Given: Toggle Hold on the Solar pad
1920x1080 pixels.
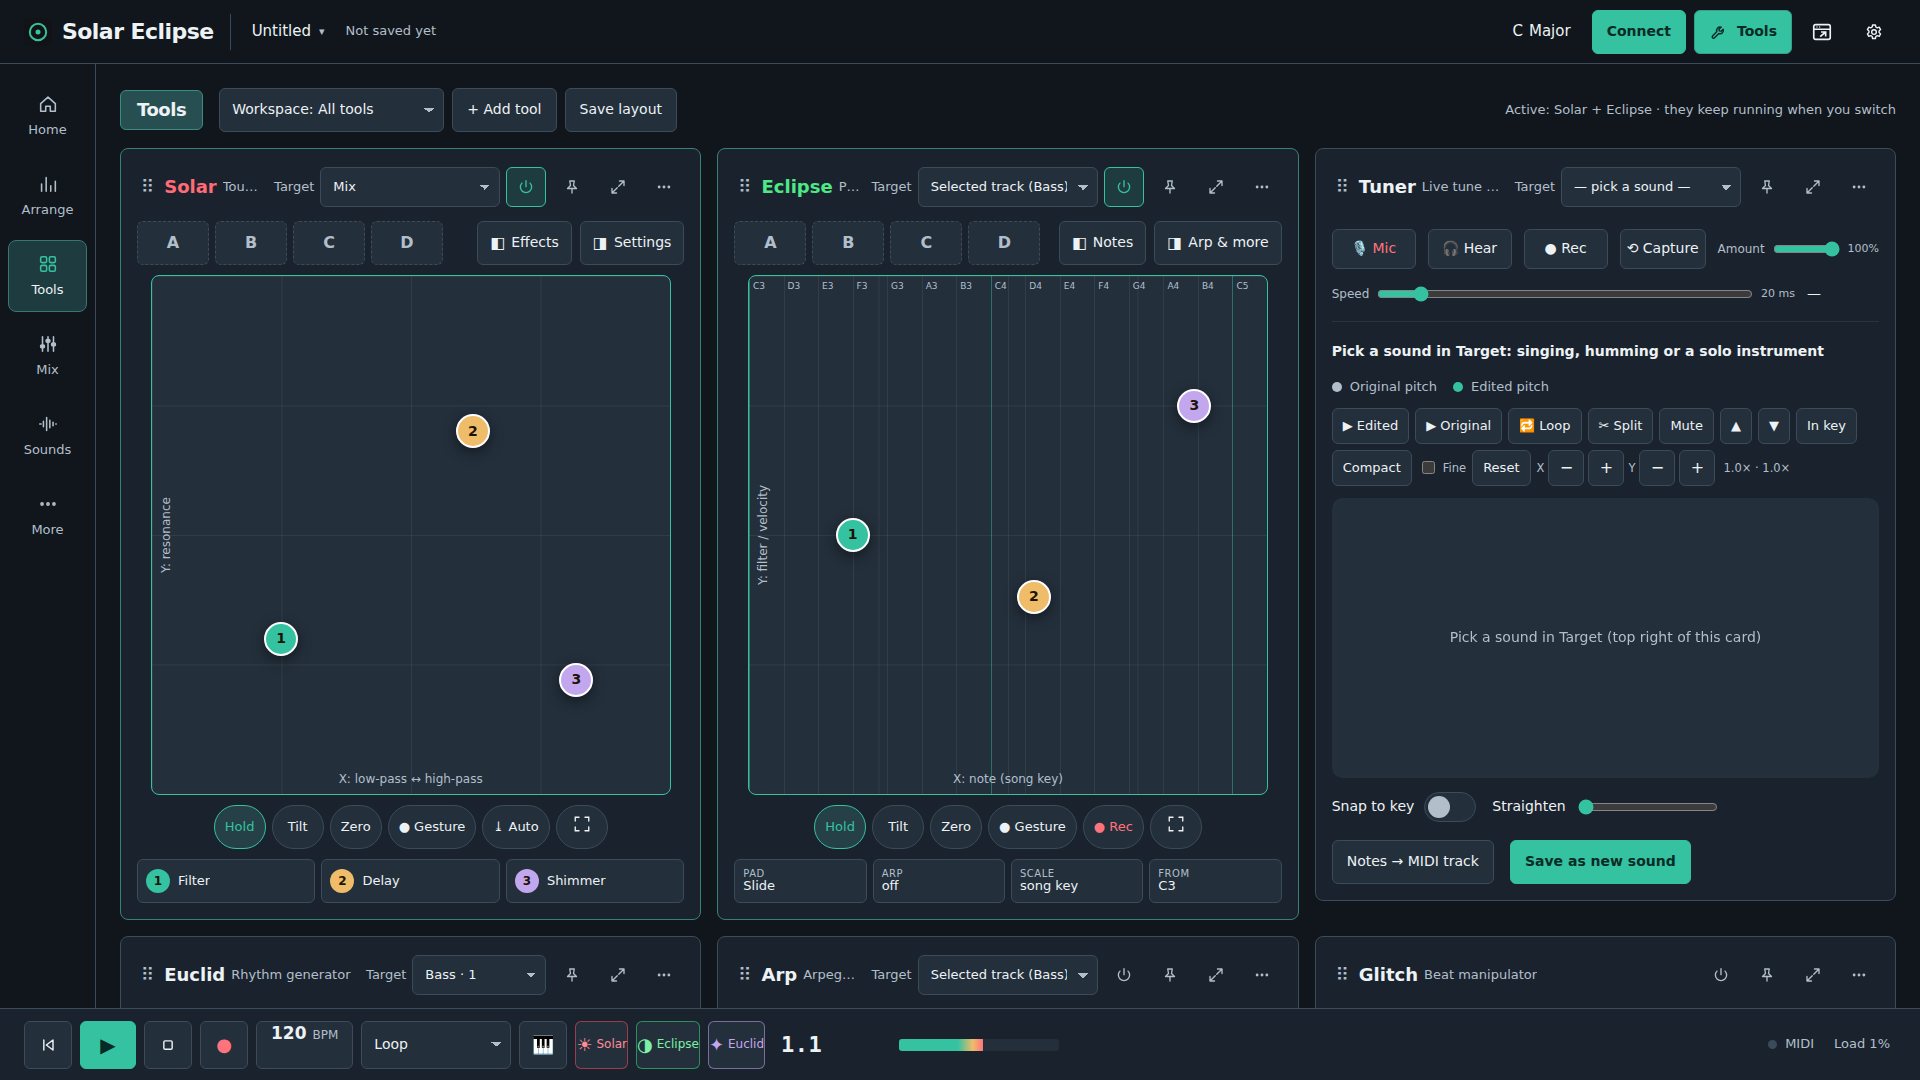Looking at the screenshot, I should [239, 827].
